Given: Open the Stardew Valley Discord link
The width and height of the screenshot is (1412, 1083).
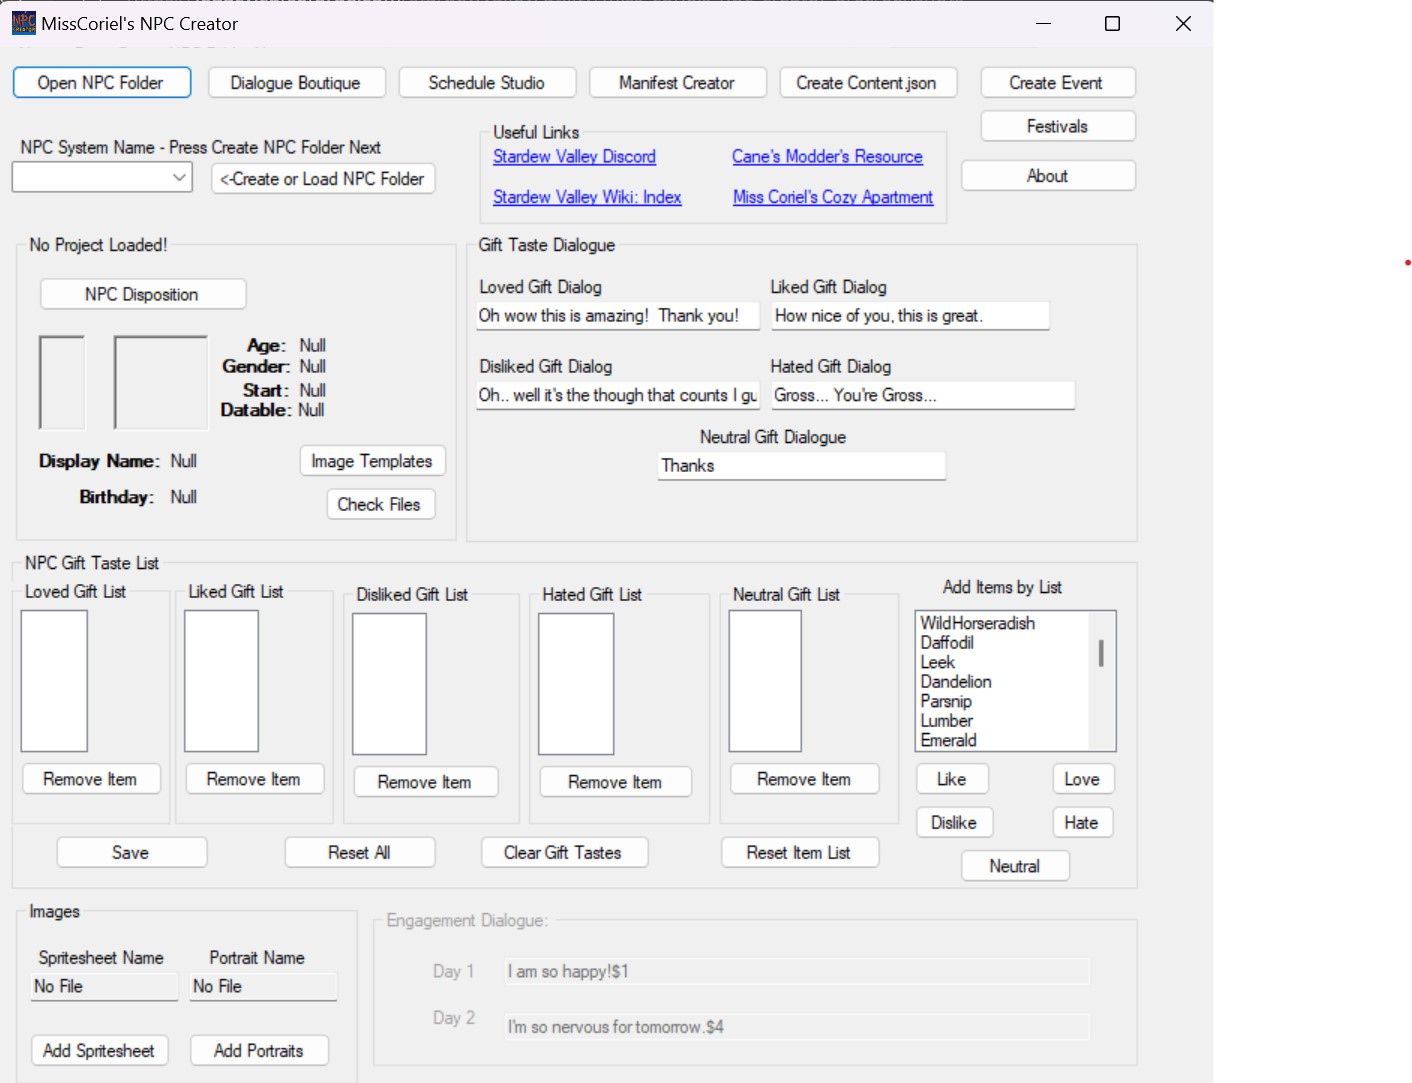Looking at the screenshot, I should (574, 157).
